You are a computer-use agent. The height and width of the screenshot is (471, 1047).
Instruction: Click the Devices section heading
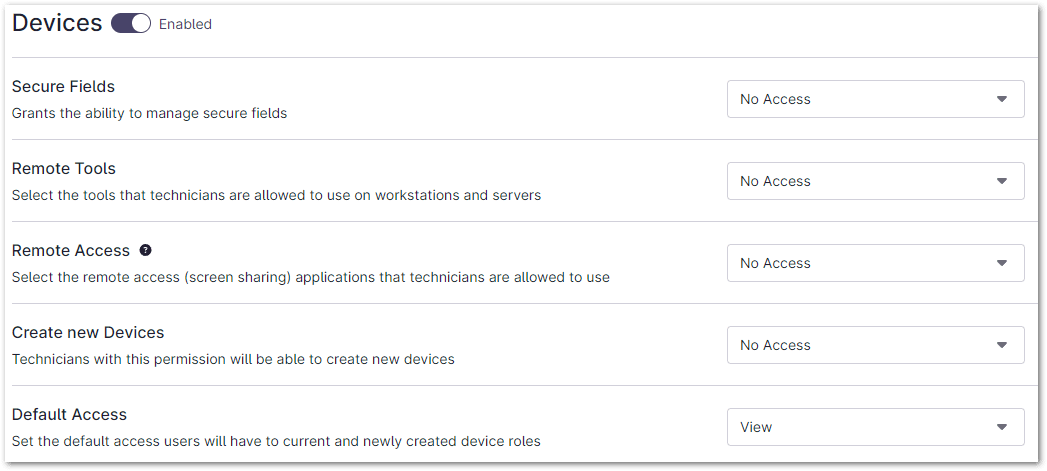57,23
